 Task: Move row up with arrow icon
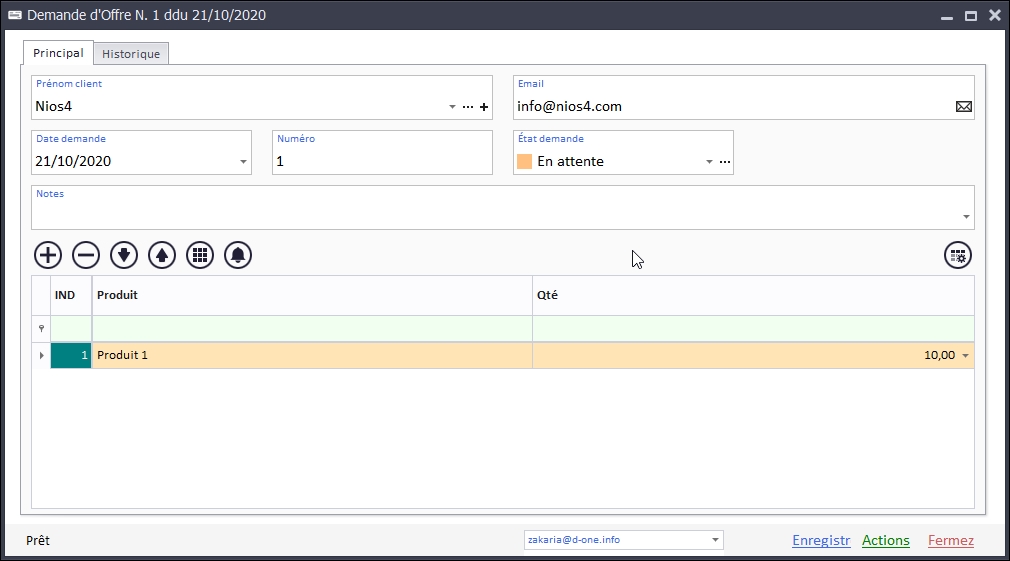(162, 255)
